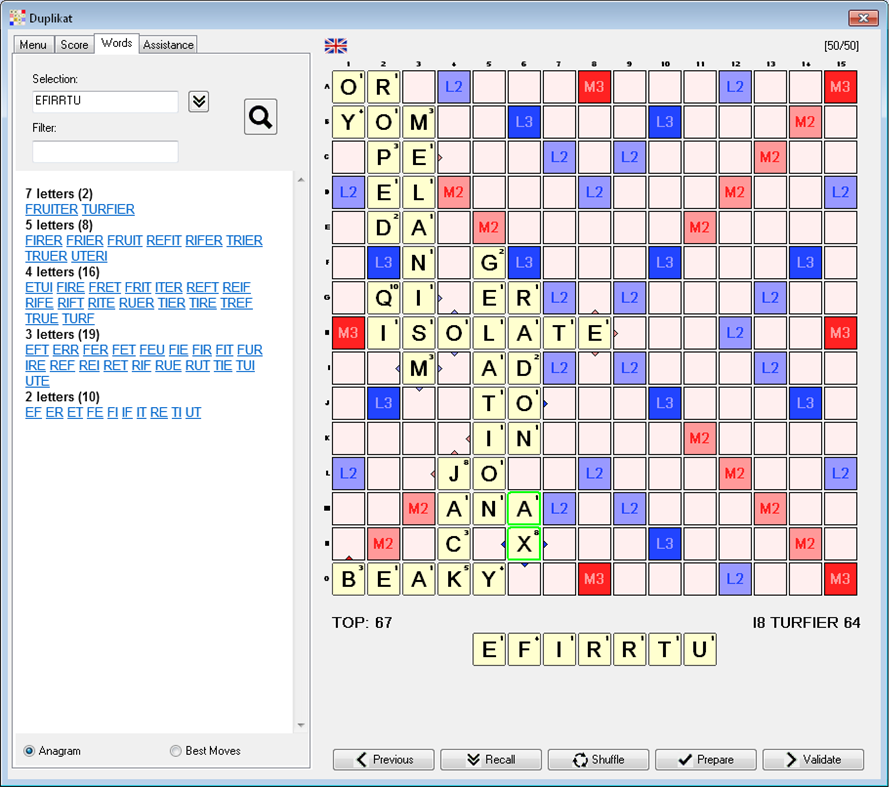Screen dimensions: 889x787
Task: Click inside the Filter input field
Action: 105,152
